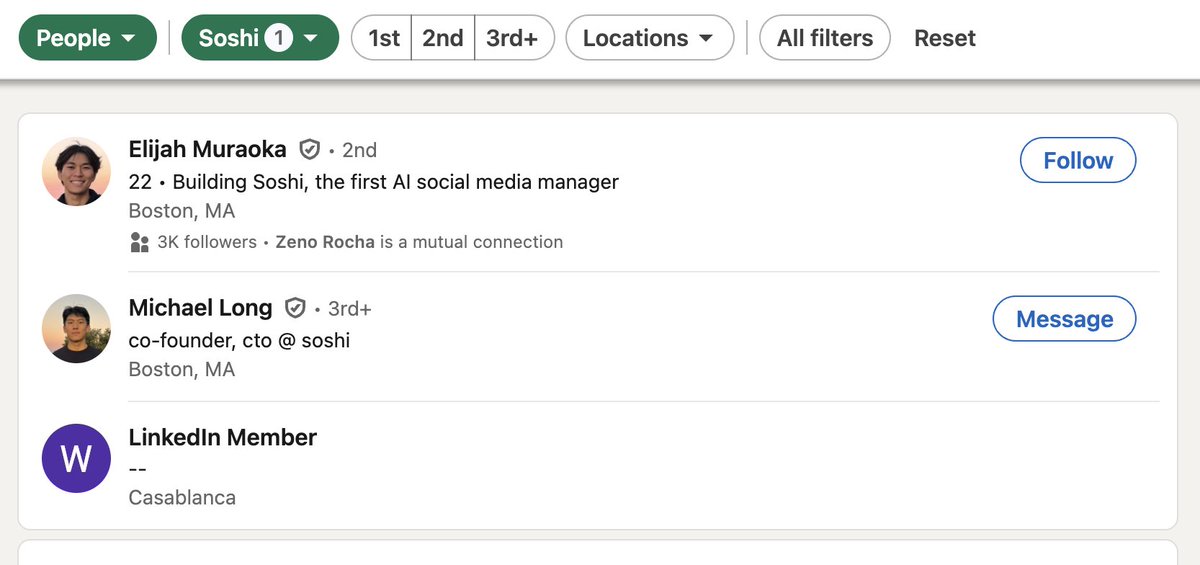Toggle the 1st connections filter
1200x565 pixels.
(382, 38)
